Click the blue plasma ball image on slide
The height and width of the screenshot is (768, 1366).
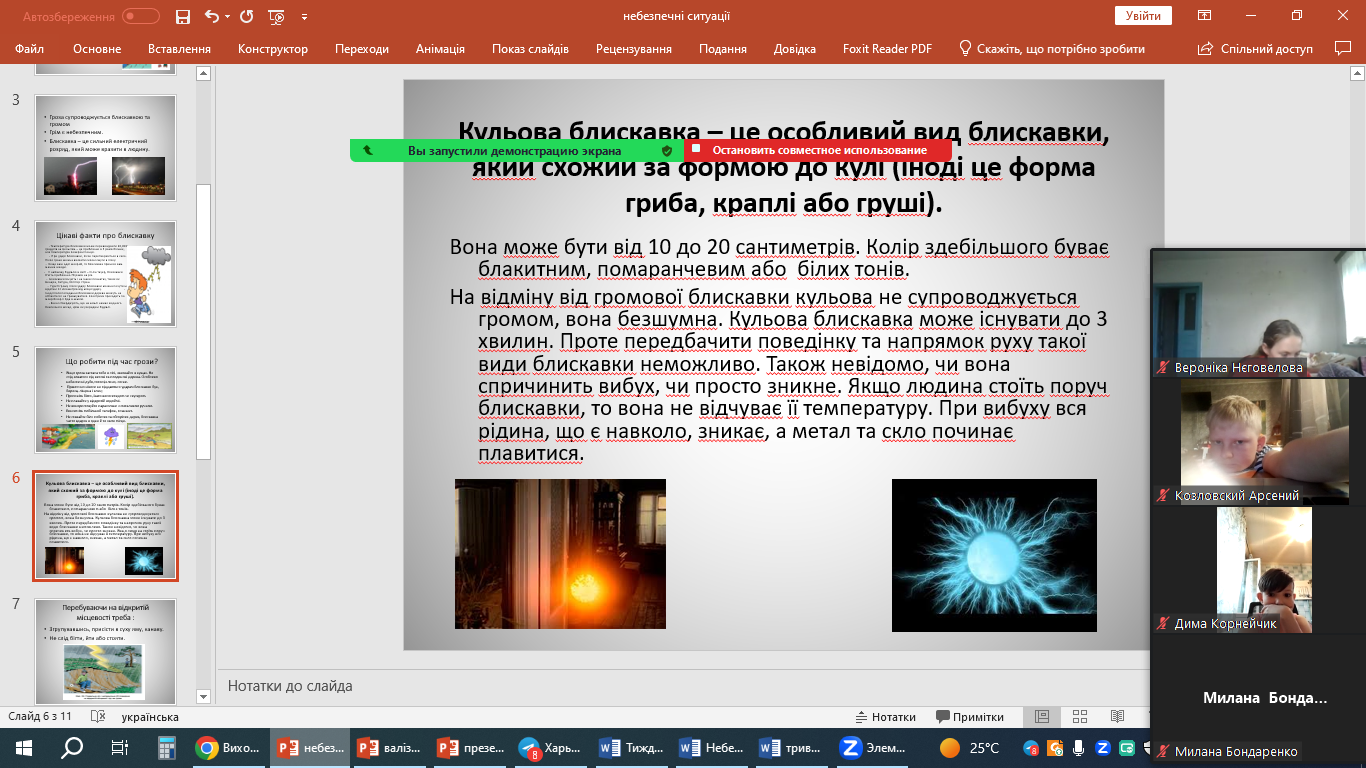pyautogui.click(x=994, y=555)
